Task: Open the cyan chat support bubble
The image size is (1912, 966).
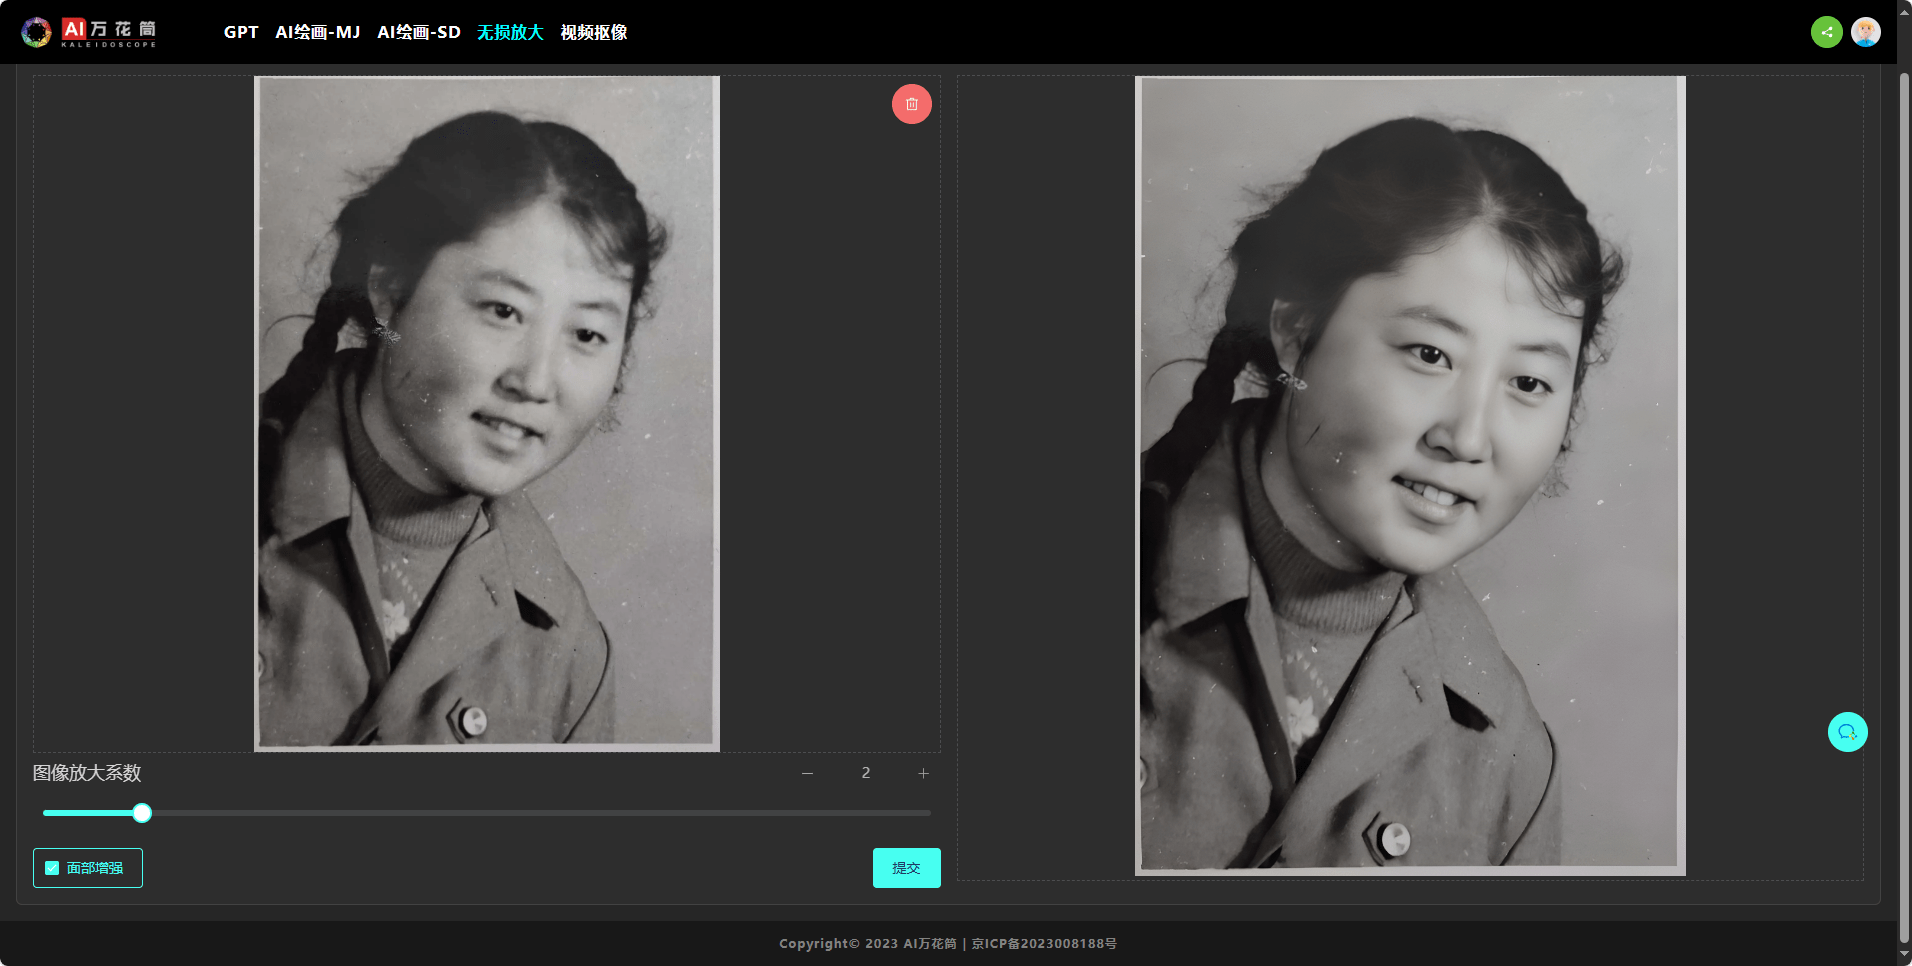Action: pyautogui.click(x=1847, y=732)
